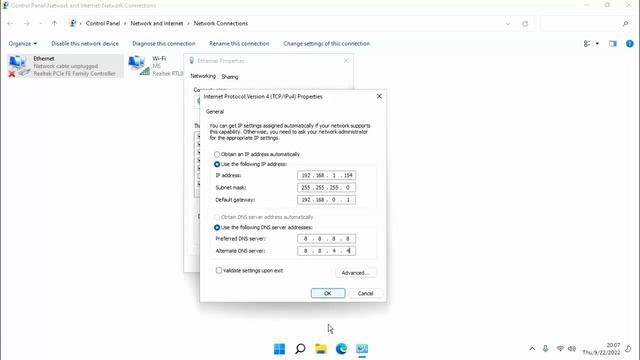Open the volume tray icon
The width and height of the screenshot is (640, 360).
pyautogui.click(x=572, y=349)
